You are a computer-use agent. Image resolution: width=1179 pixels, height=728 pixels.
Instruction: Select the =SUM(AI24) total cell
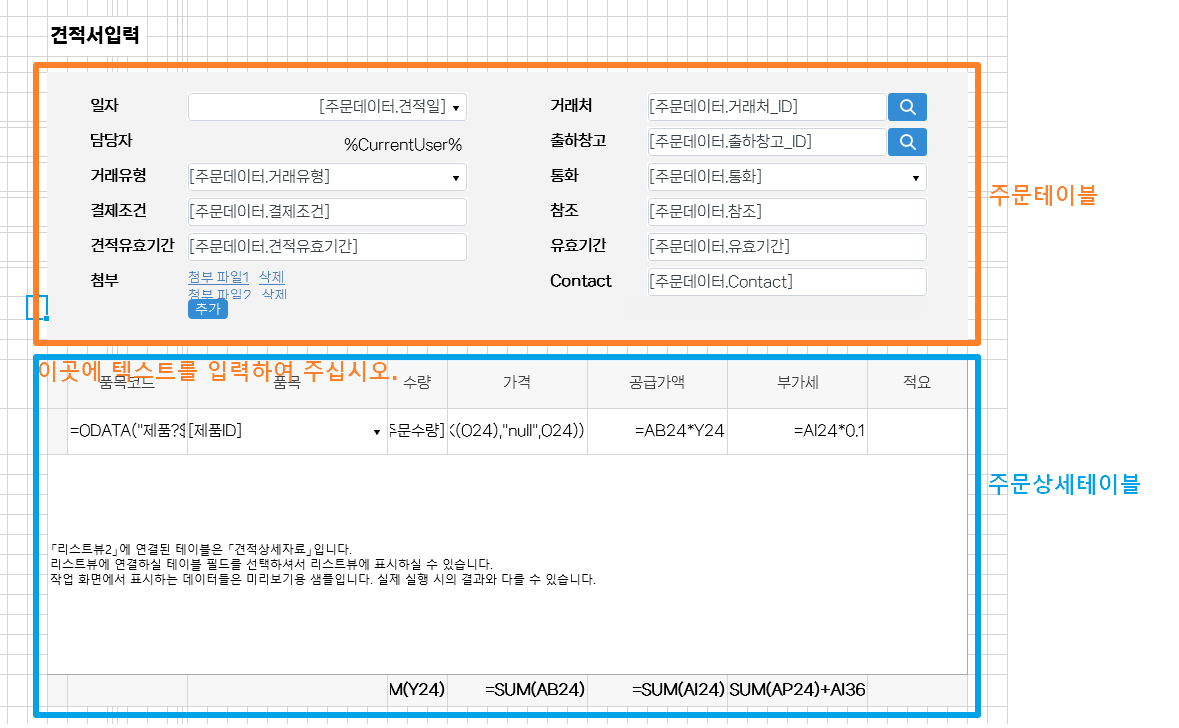tap(657, 690)
